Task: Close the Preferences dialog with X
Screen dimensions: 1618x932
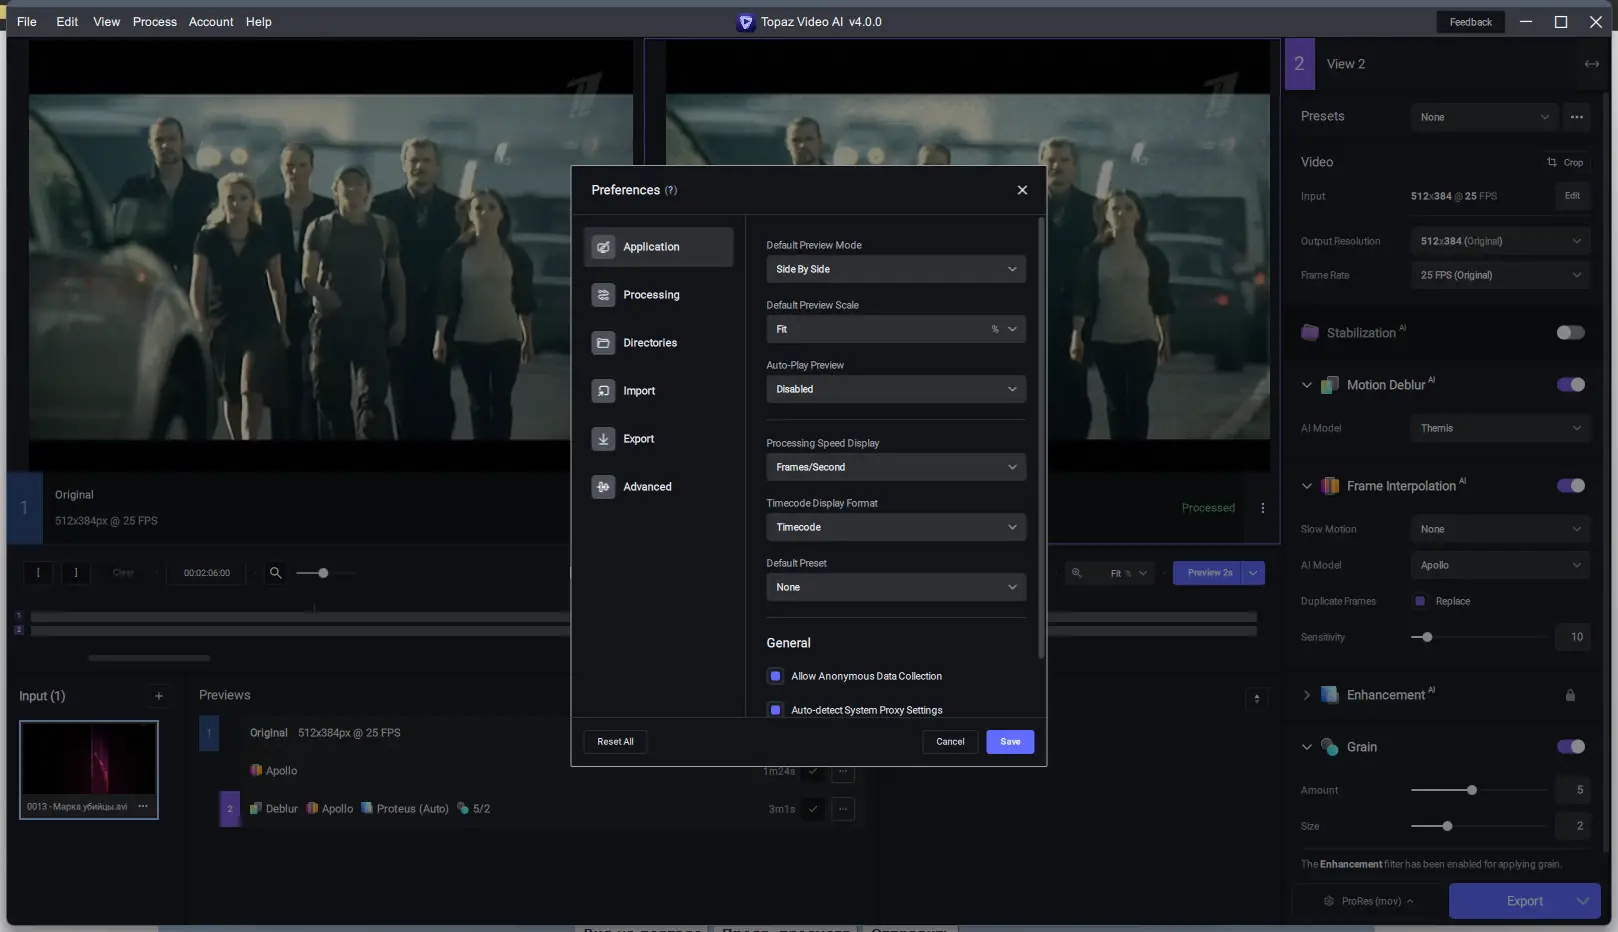Action: pos(1022,190)
